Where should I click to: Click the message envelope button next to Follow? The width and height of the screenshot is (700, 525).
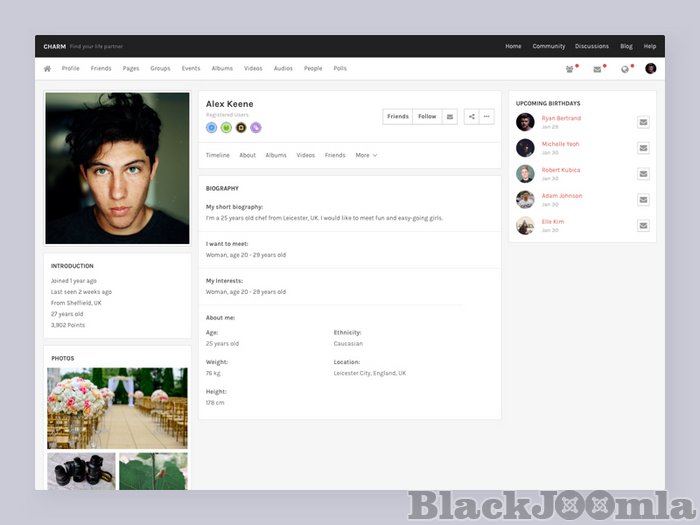tap(450, 117)
